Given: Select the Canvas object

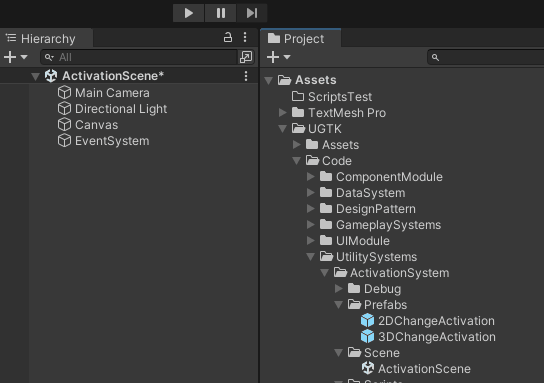Looking at the screenshot, I should tap(96, 125).
